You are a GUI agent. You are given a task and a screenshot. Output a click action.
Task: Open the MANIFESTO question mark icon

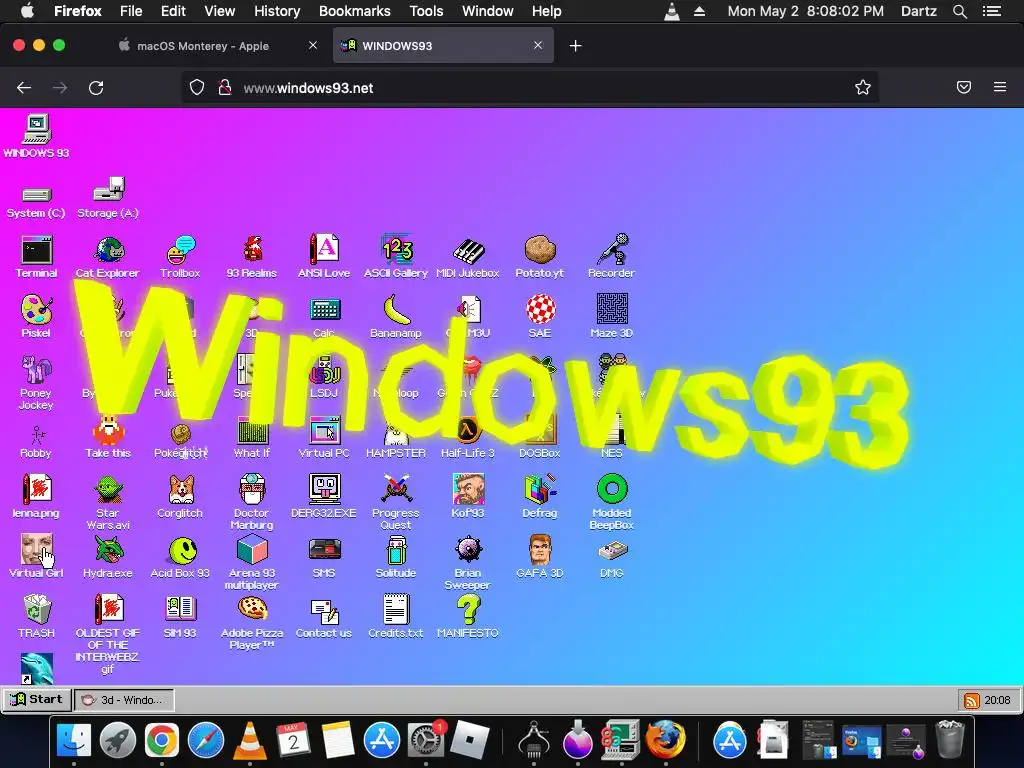(x=468, y=610)
